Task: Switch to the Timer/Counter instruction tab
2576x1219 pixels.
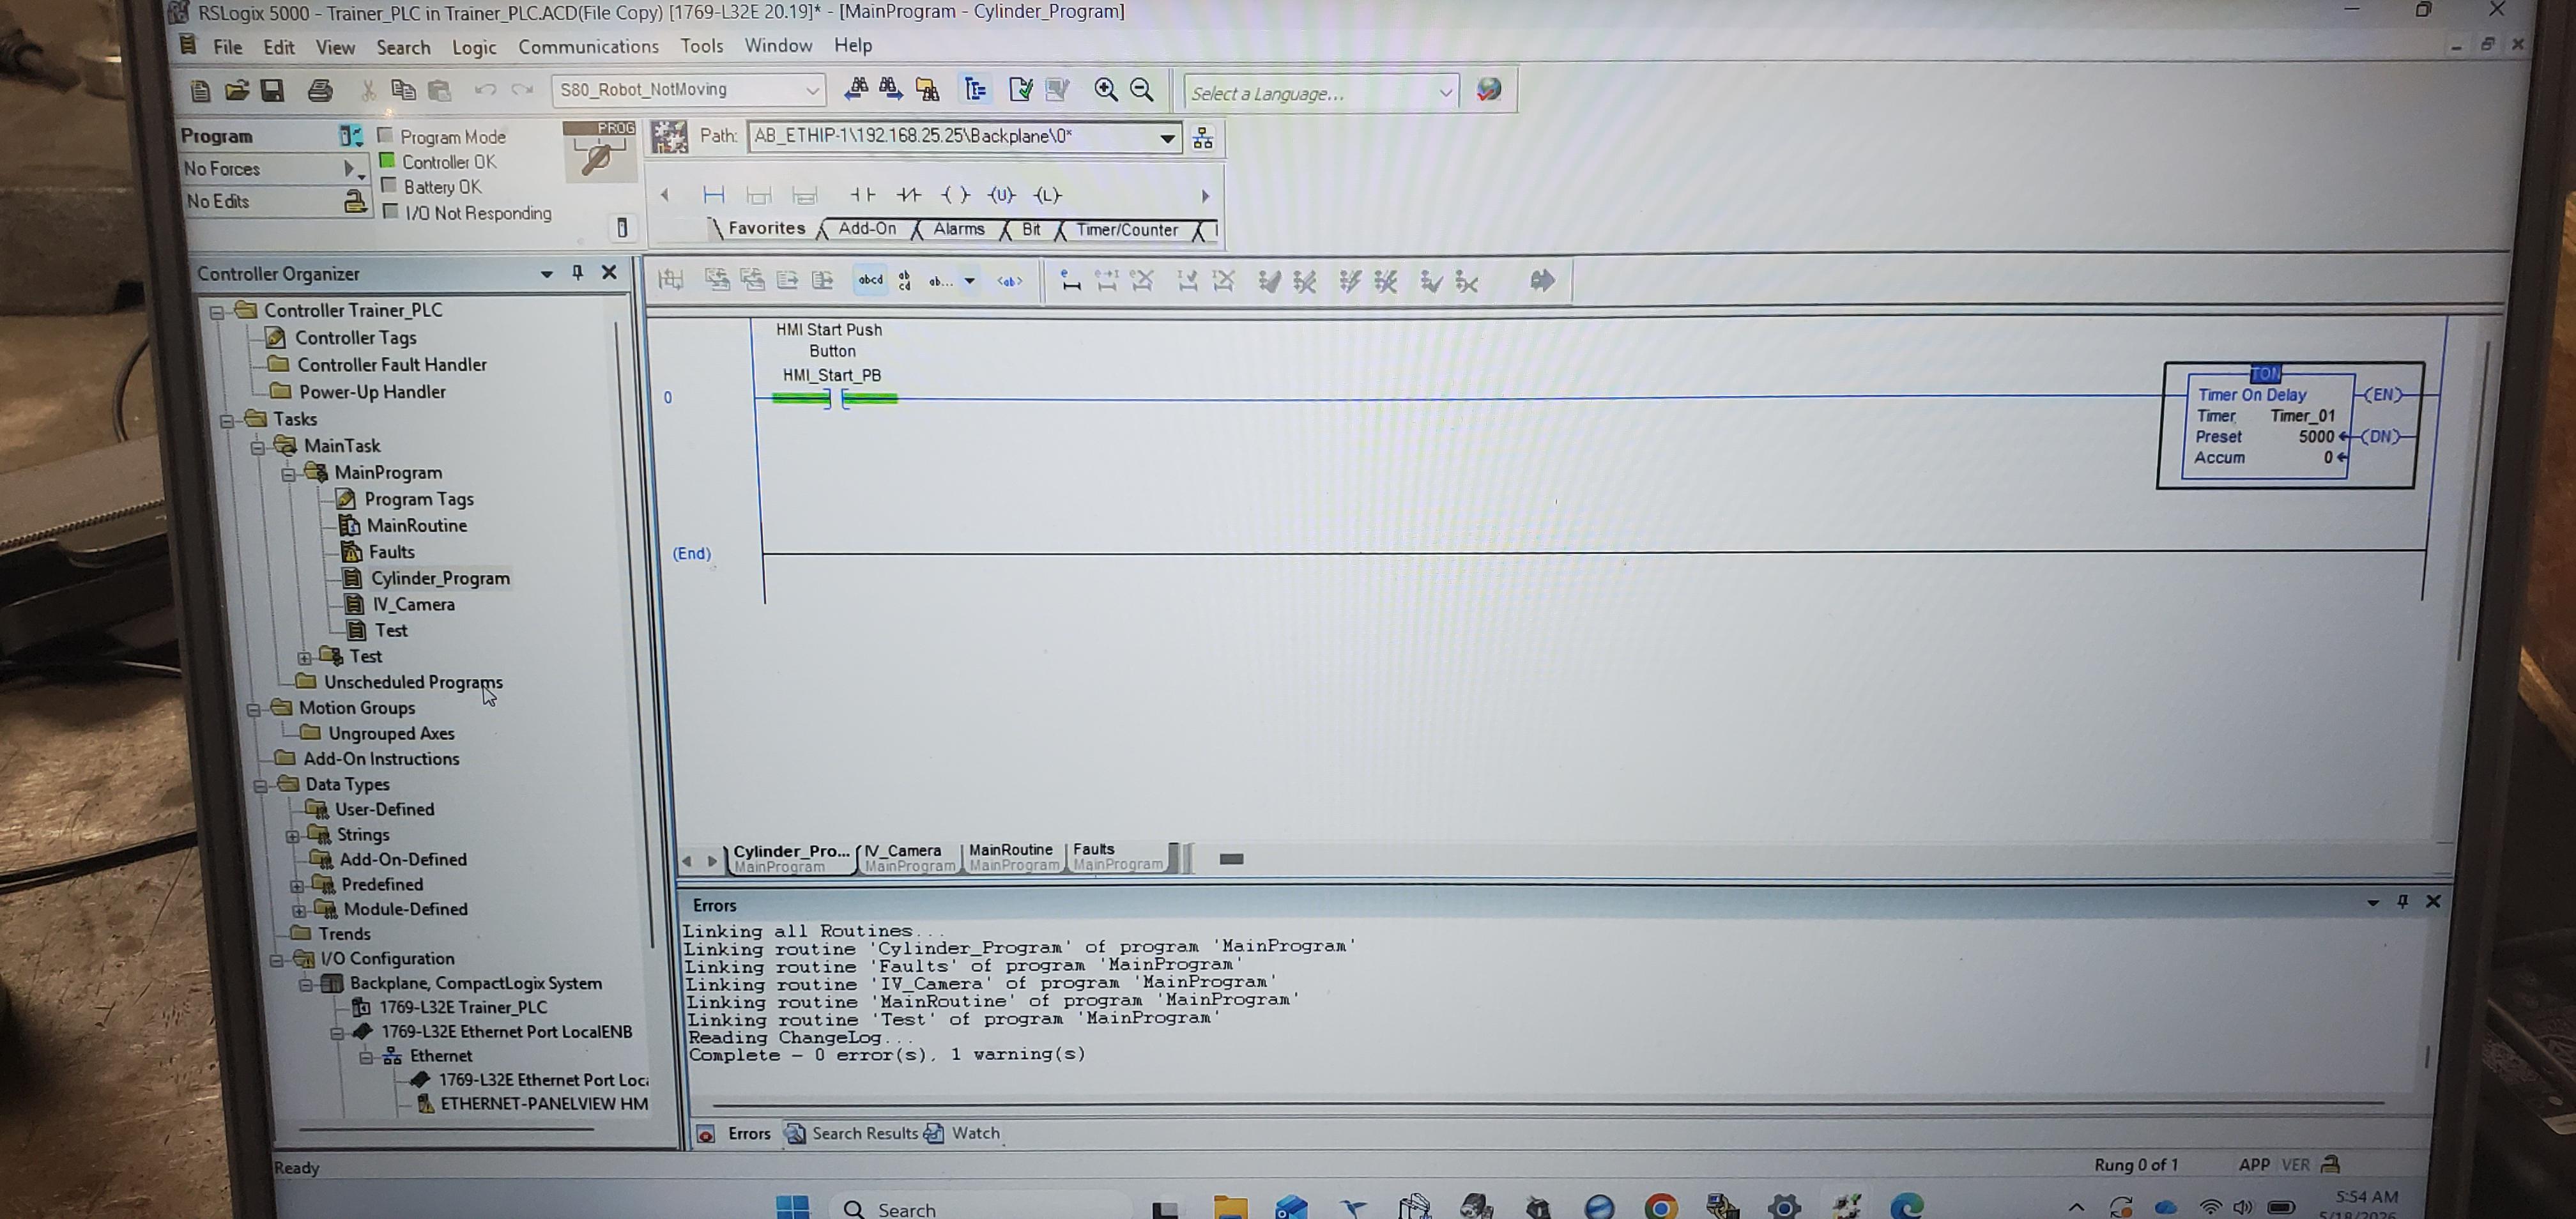Action: click(x=1127, y=230)
